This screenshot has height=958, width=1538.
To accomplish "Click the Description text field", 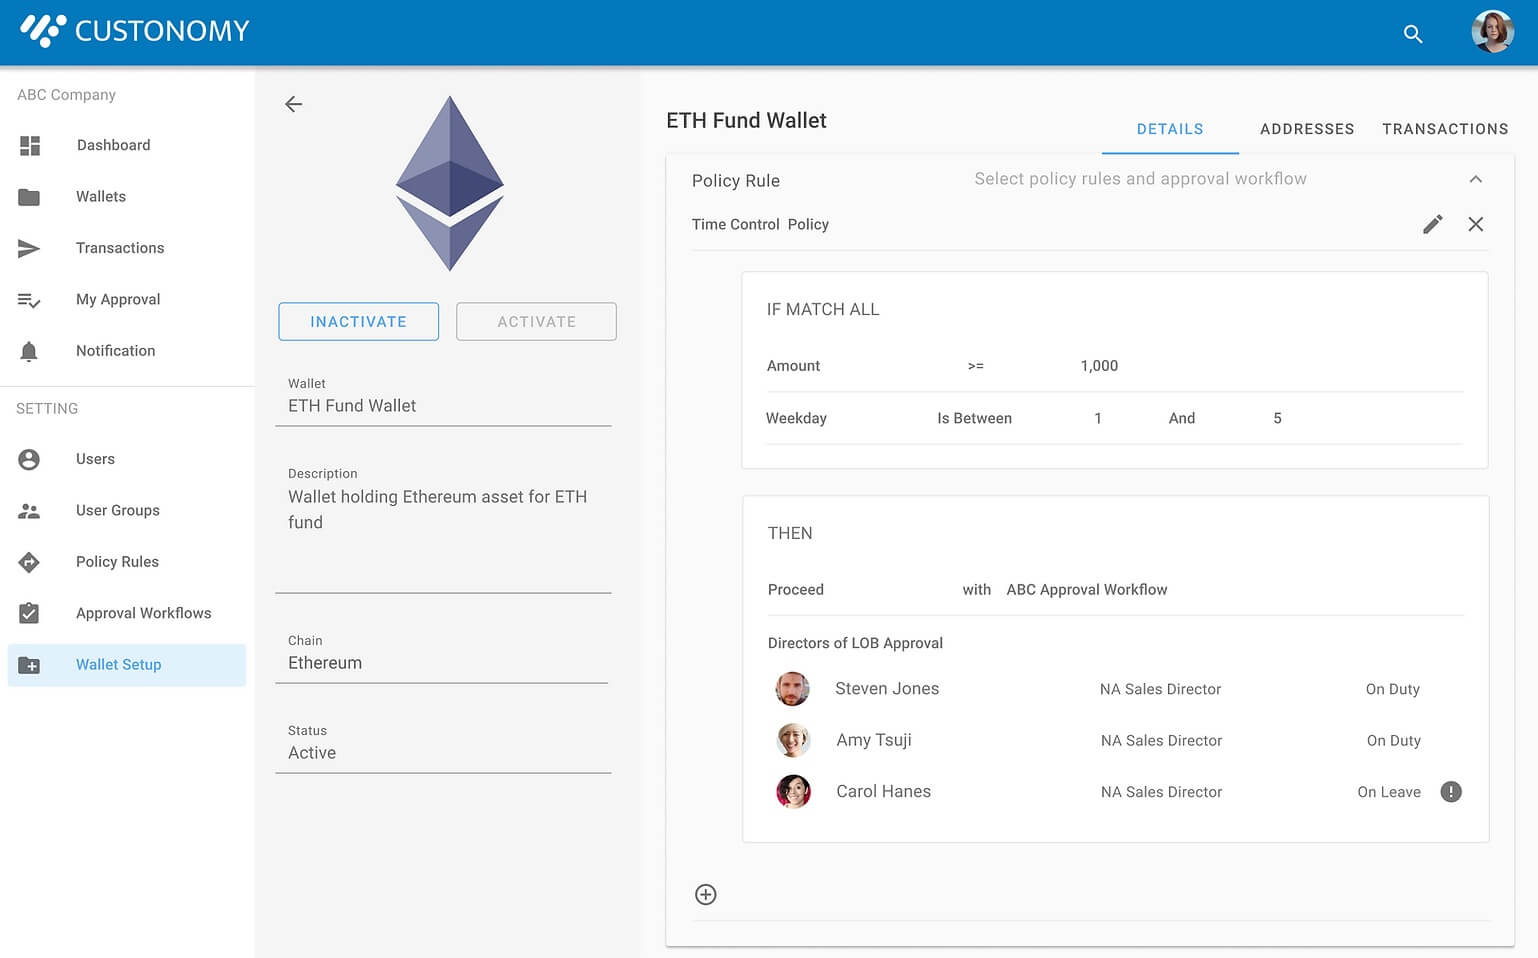I will (x=443, y=510).
